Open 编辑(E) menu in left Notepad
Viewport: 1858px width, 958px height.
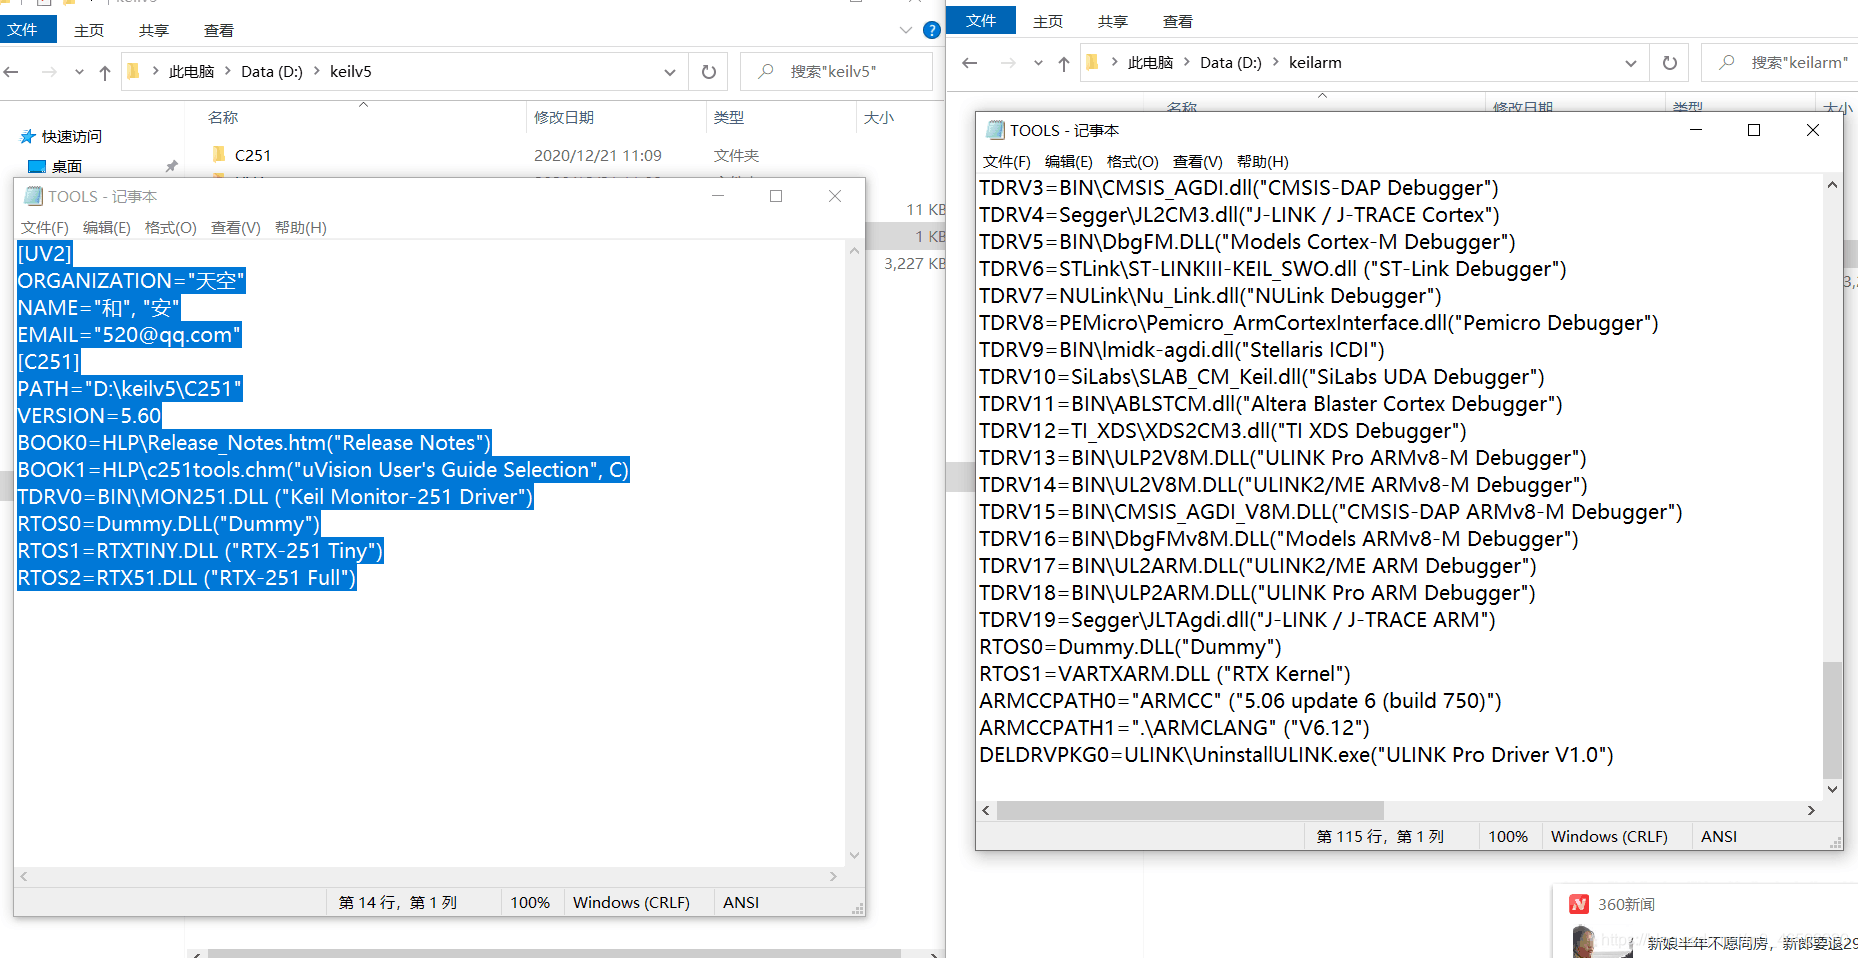click(107, 228)
